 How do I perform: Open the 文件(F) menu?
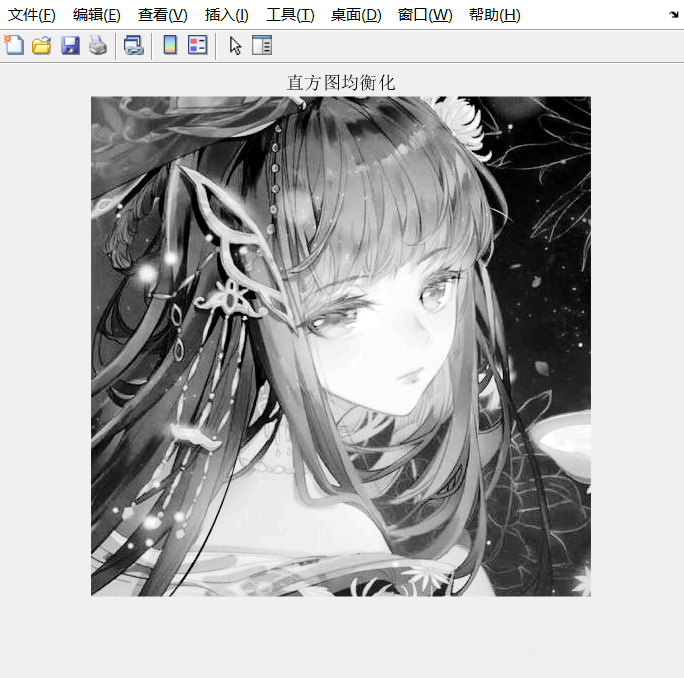32,15
